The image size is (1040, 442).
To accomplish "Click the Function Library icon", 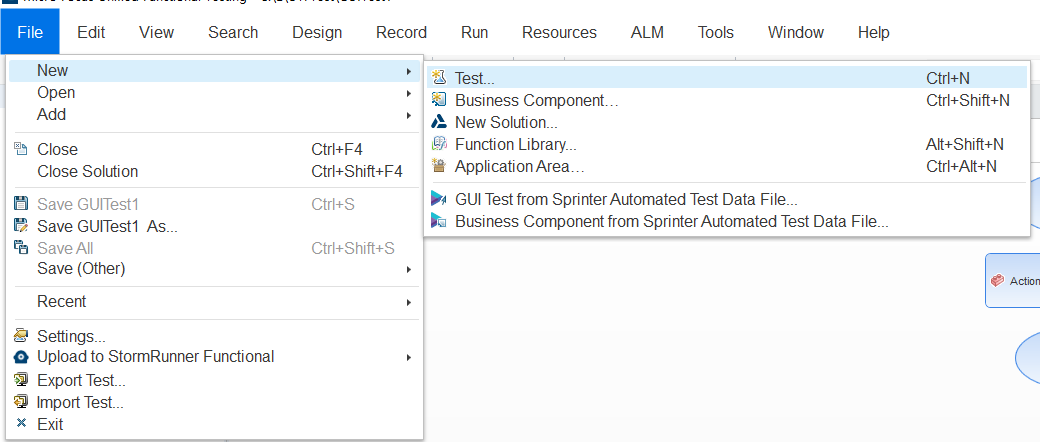I will pyautogui.click(x=438, y=144).
